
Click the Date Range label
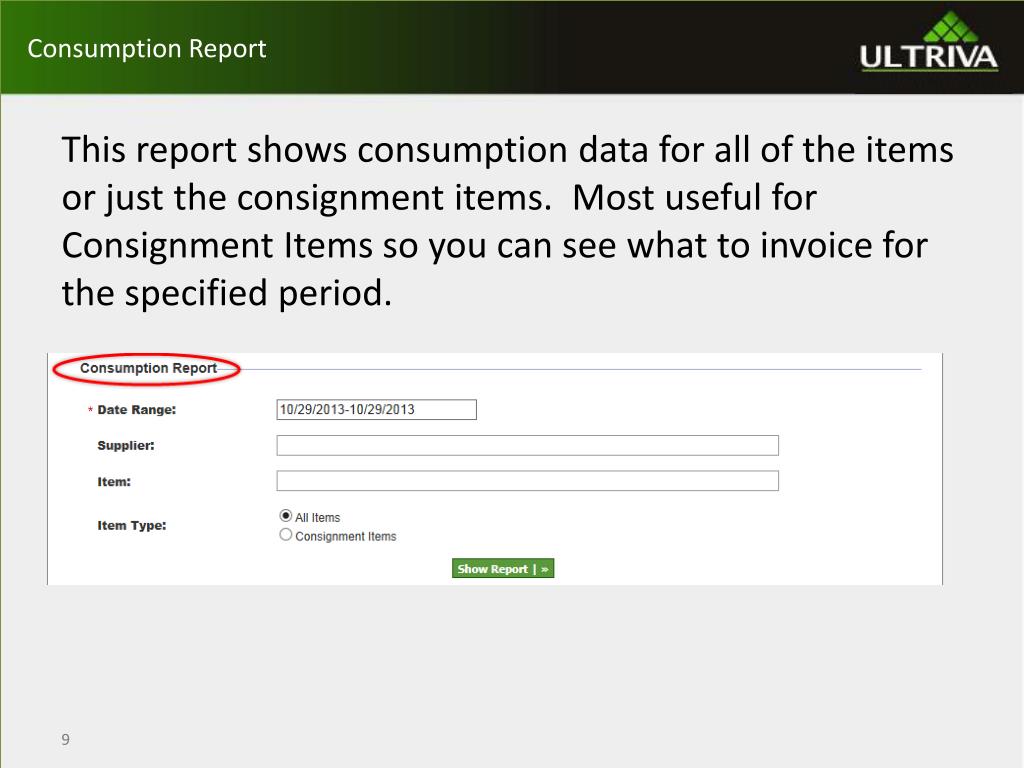click(136, 410)
